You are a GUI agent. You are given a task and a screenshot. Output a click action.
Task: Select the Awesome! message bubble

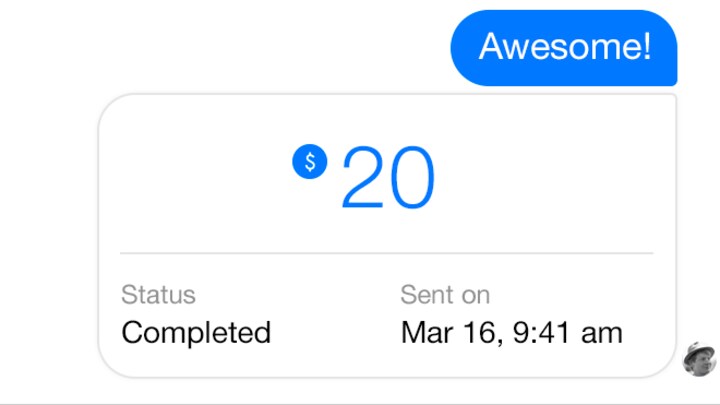[x=564, y=48]
